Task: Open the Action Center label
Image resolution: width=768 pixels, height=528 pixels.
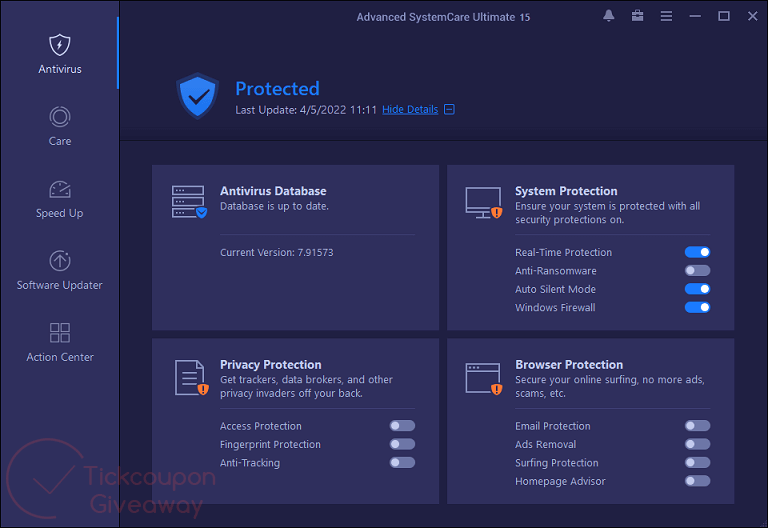Action: pyautogui.click(x=60, y=357)
